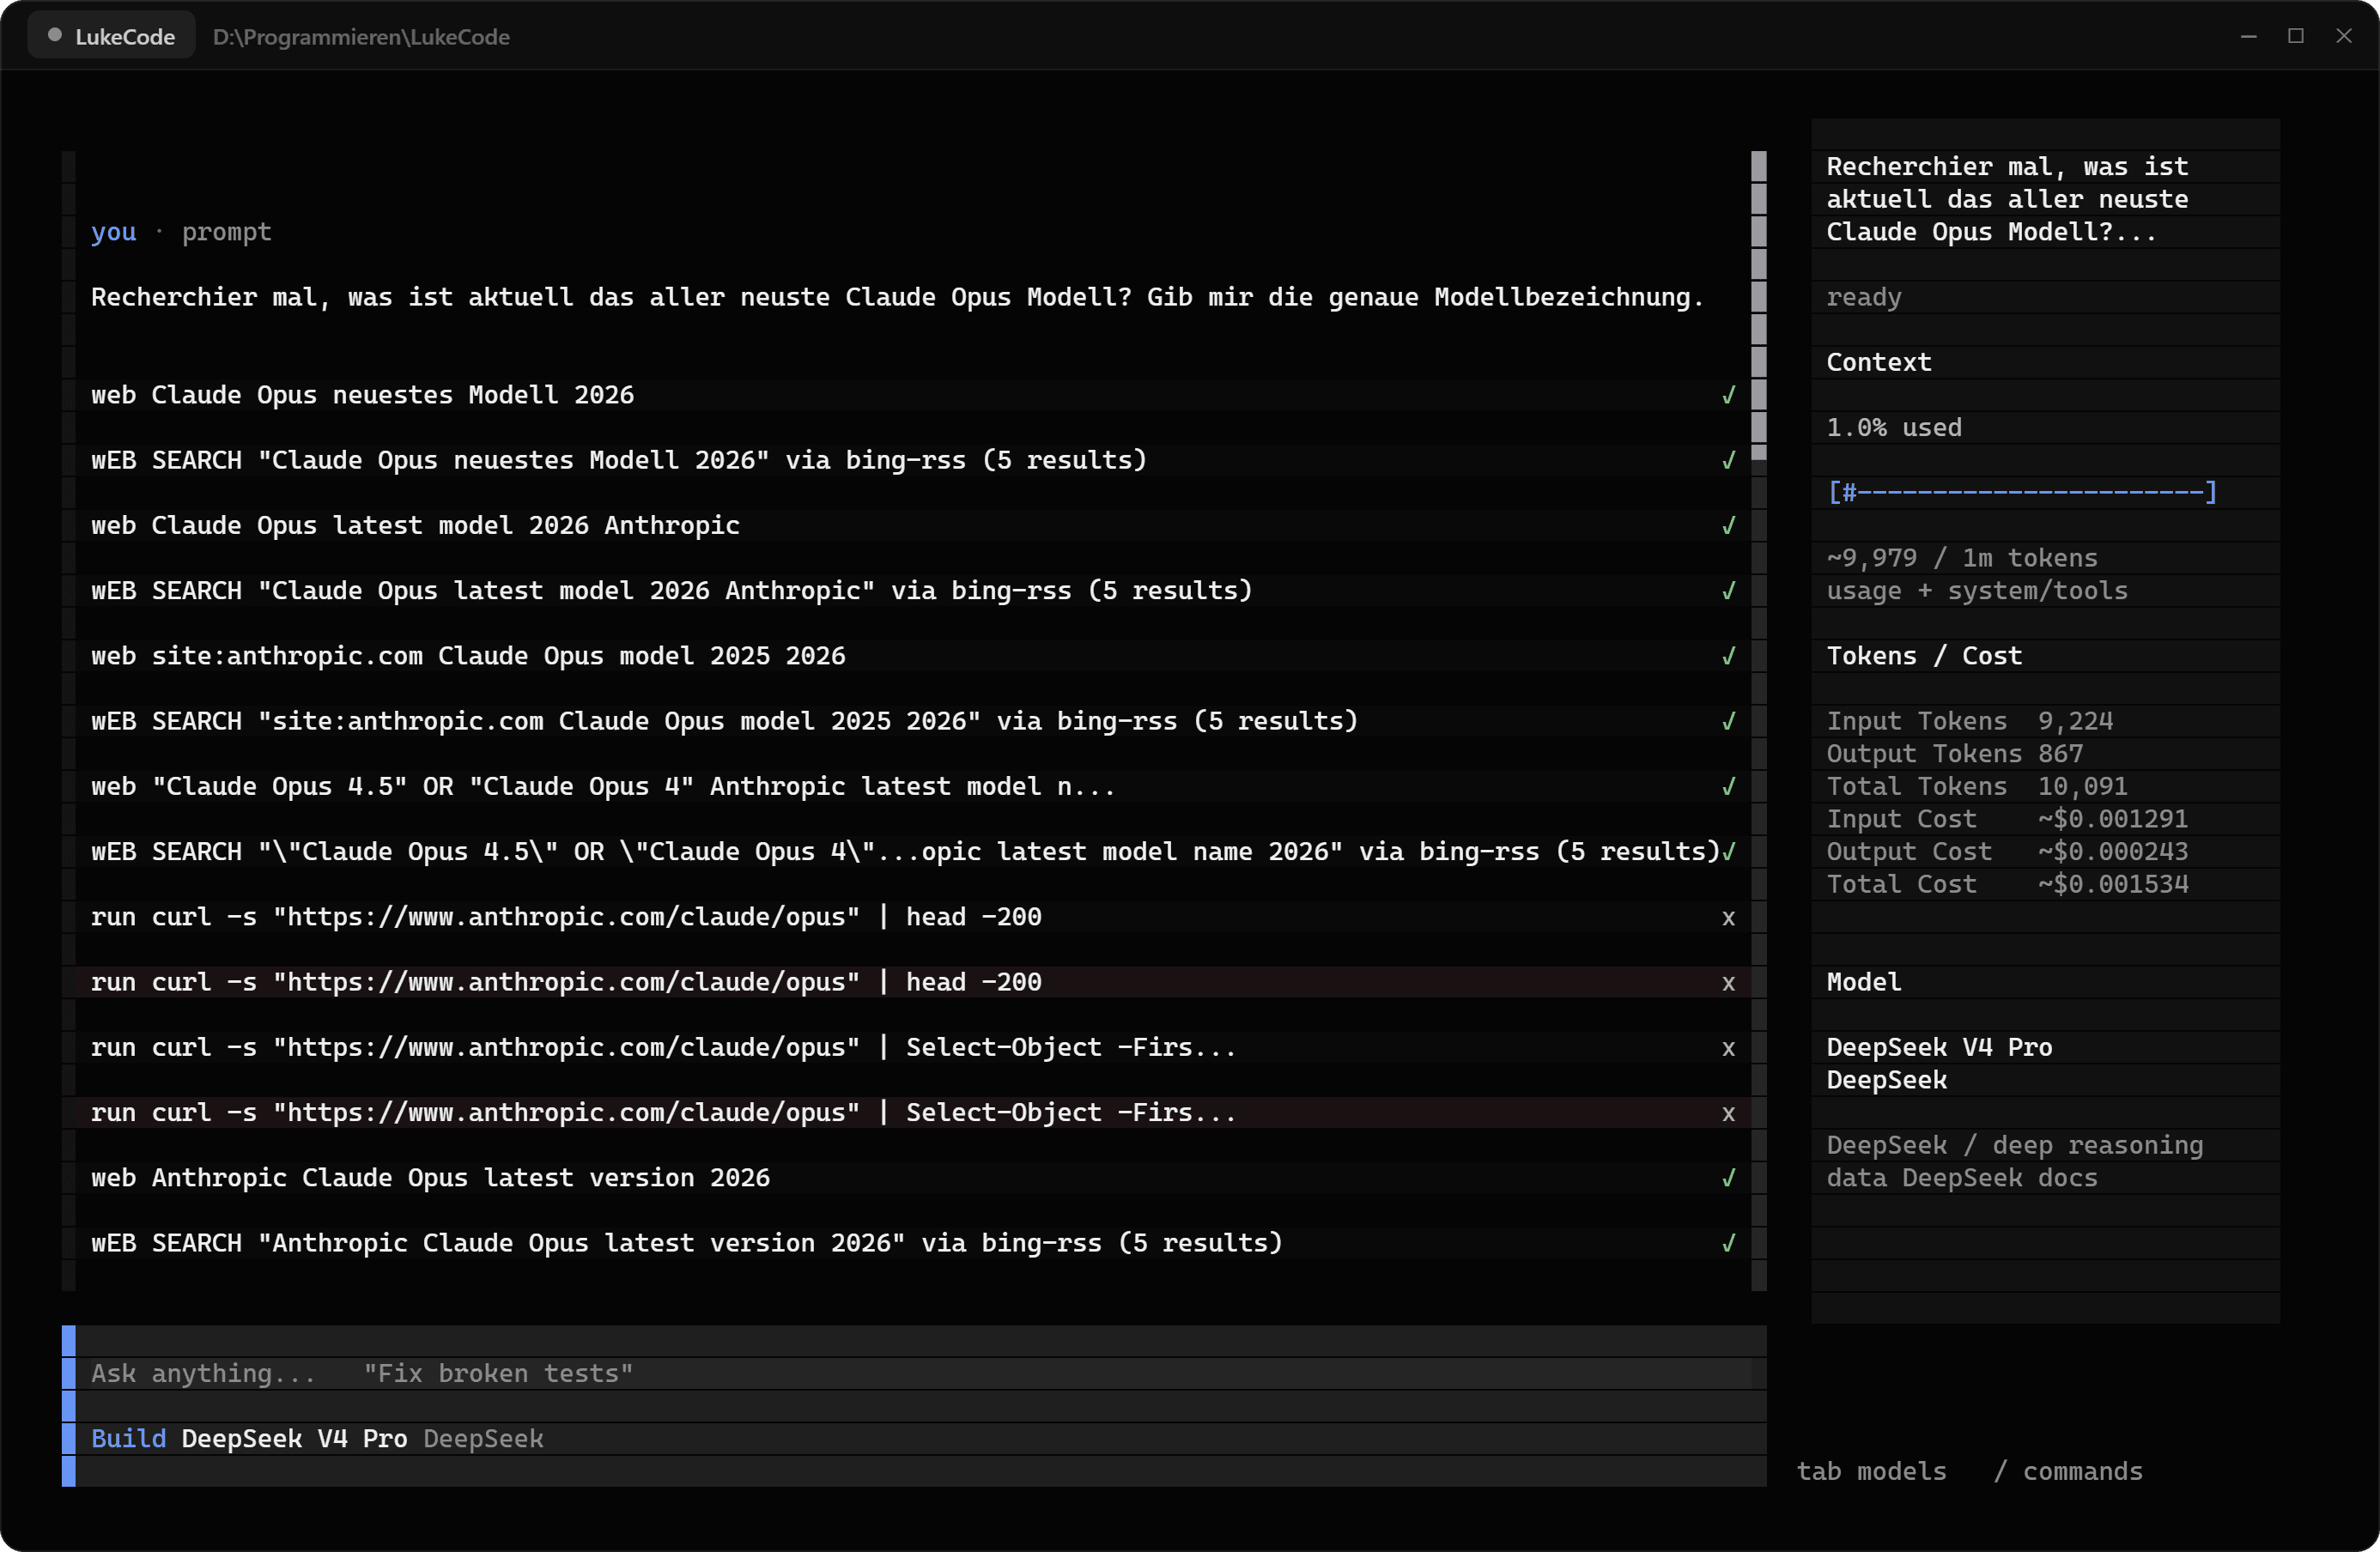Click checkmark on 'web Anthropic Claude Opus latest version'
Image resolution: width=2380 pixels, height=1552 pixels.
(1728, 1177)
